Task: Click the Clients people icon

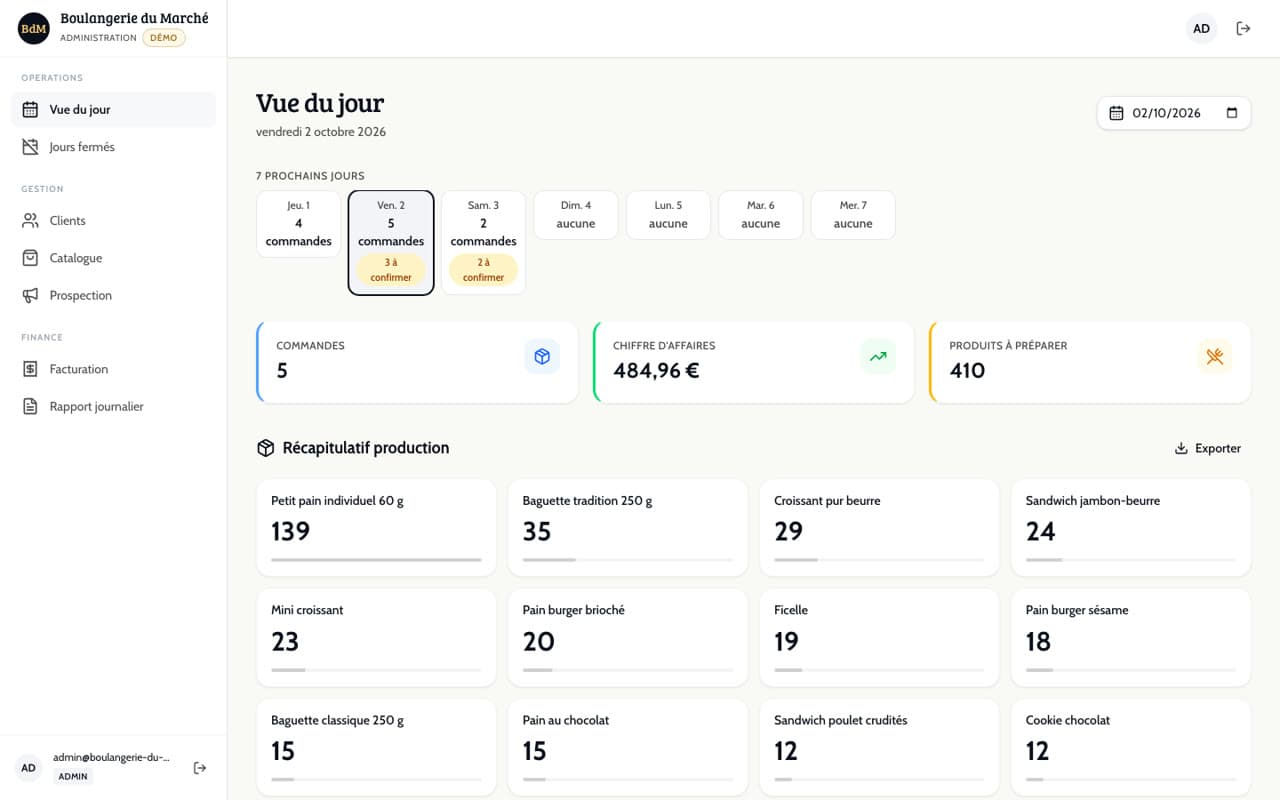Action: (x=30, y=221)
